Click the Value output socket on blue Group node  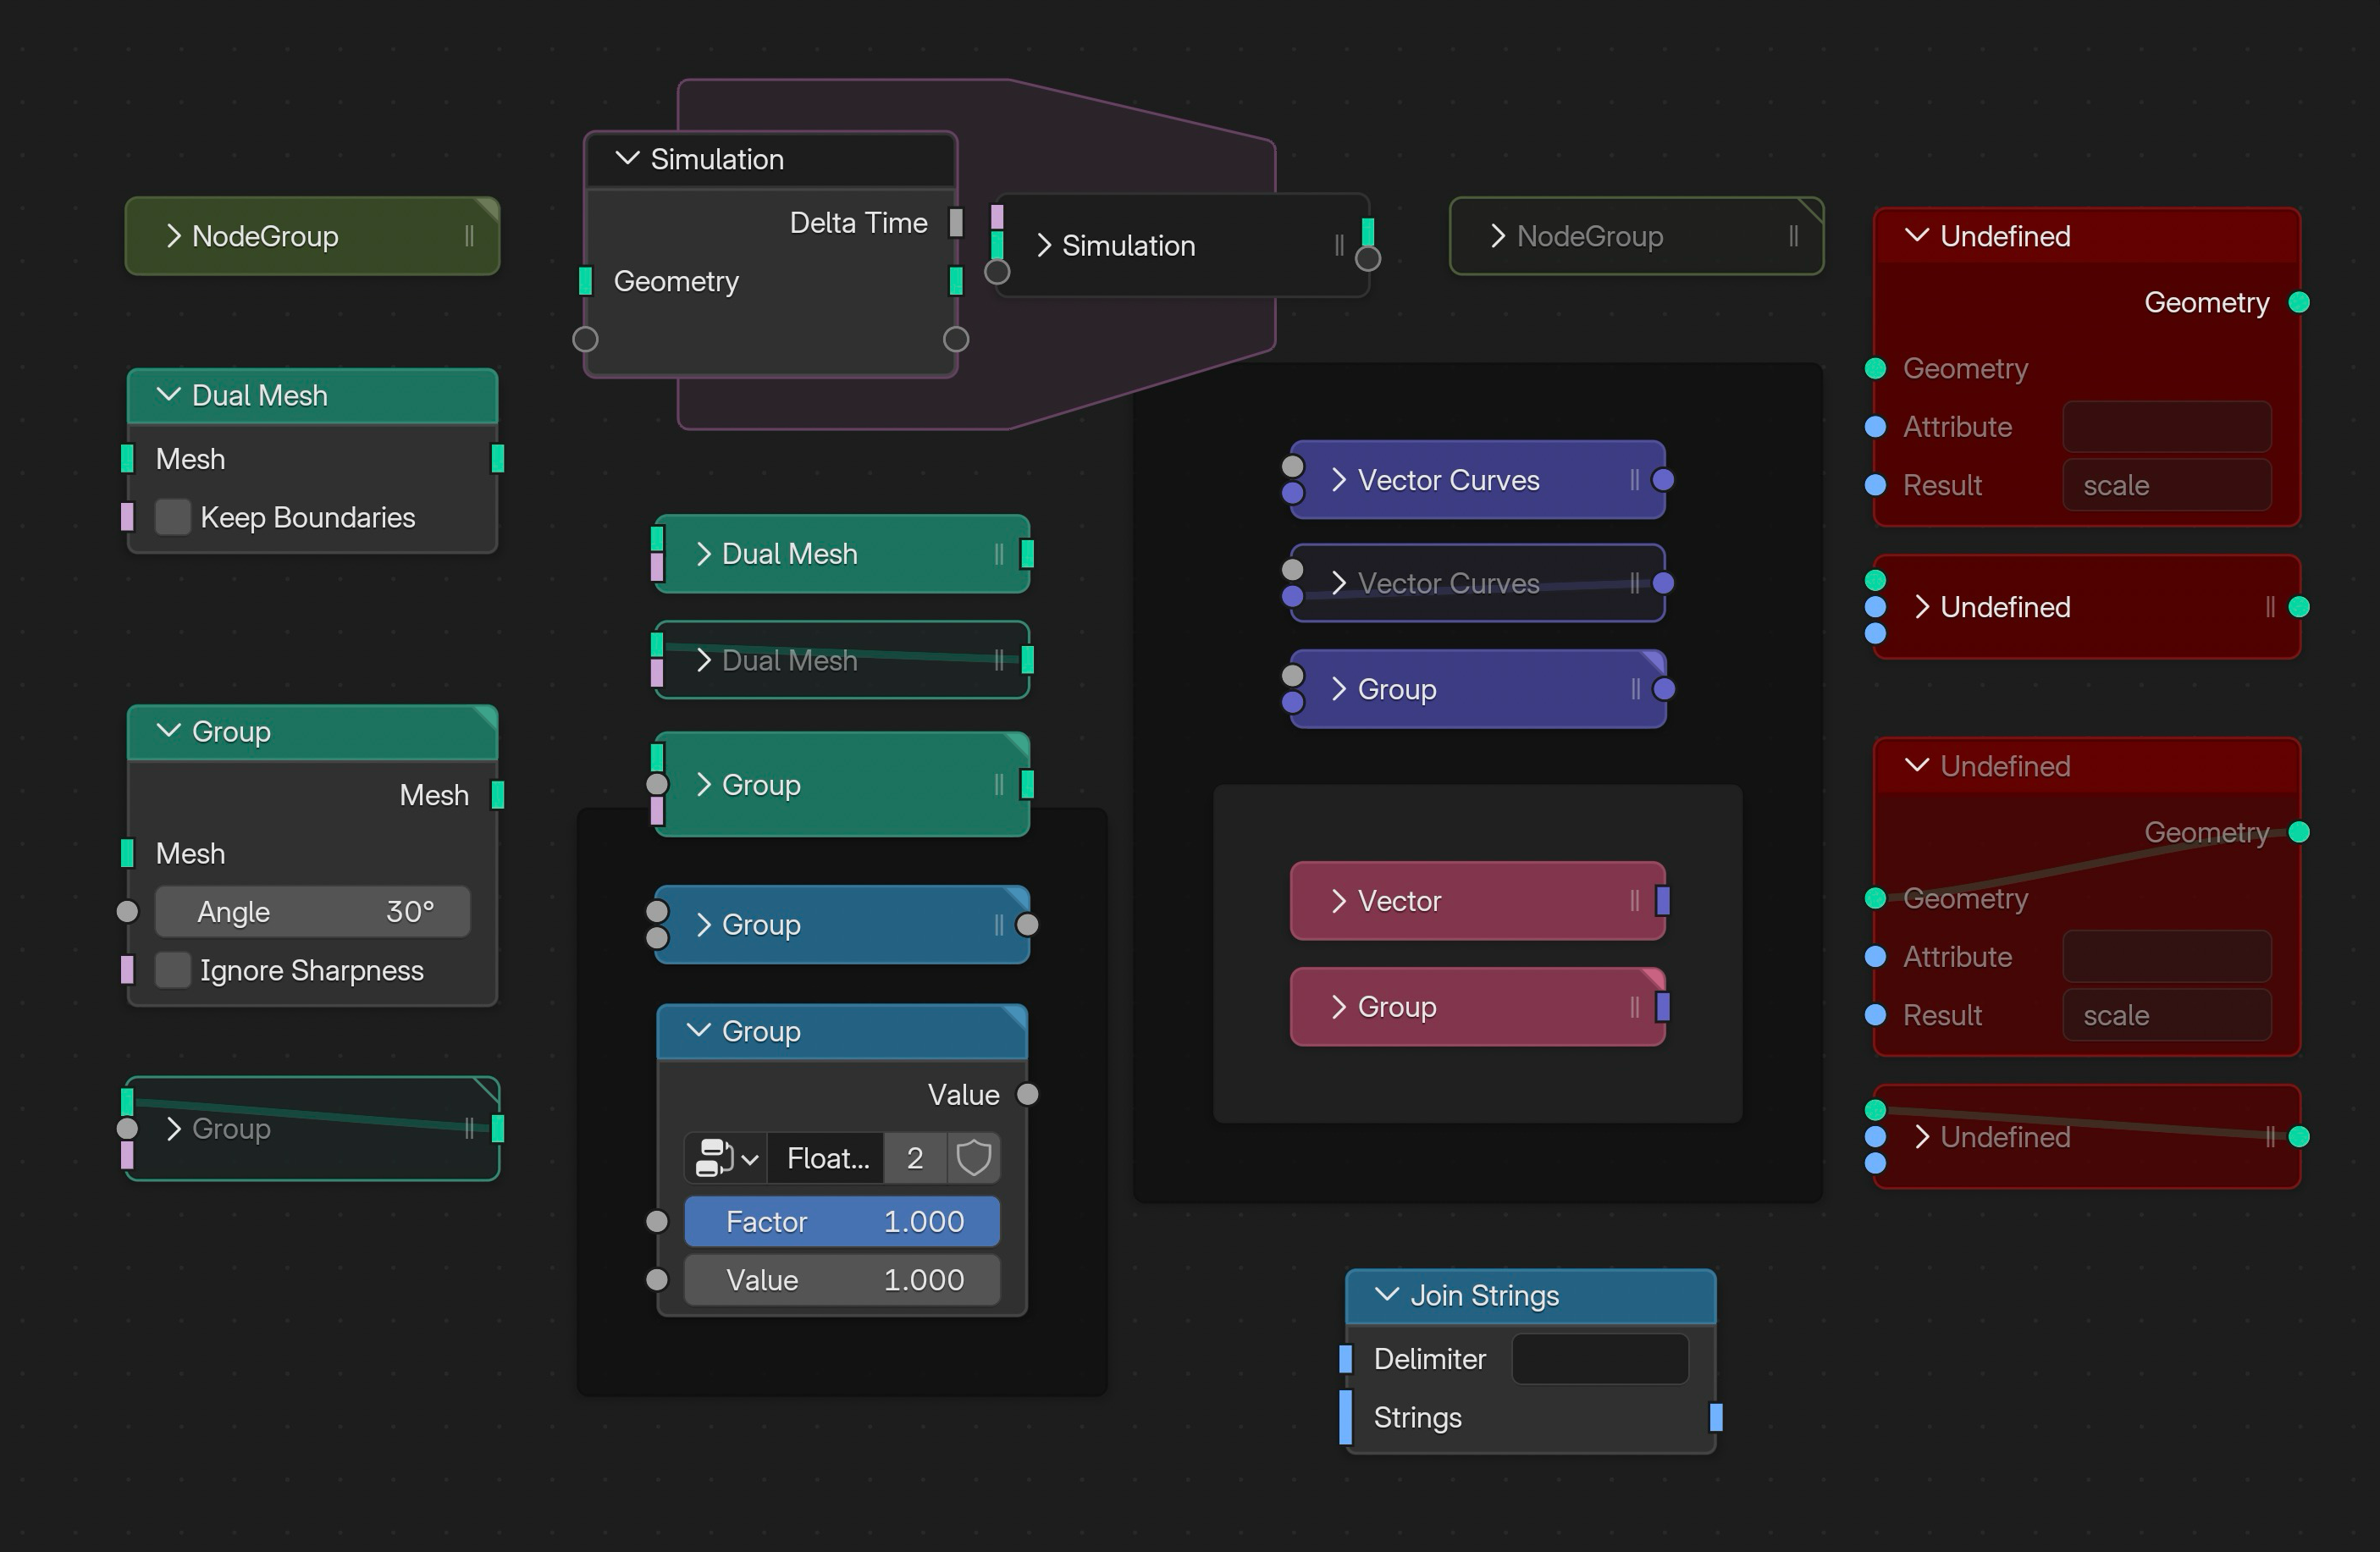point(1027,1094)
